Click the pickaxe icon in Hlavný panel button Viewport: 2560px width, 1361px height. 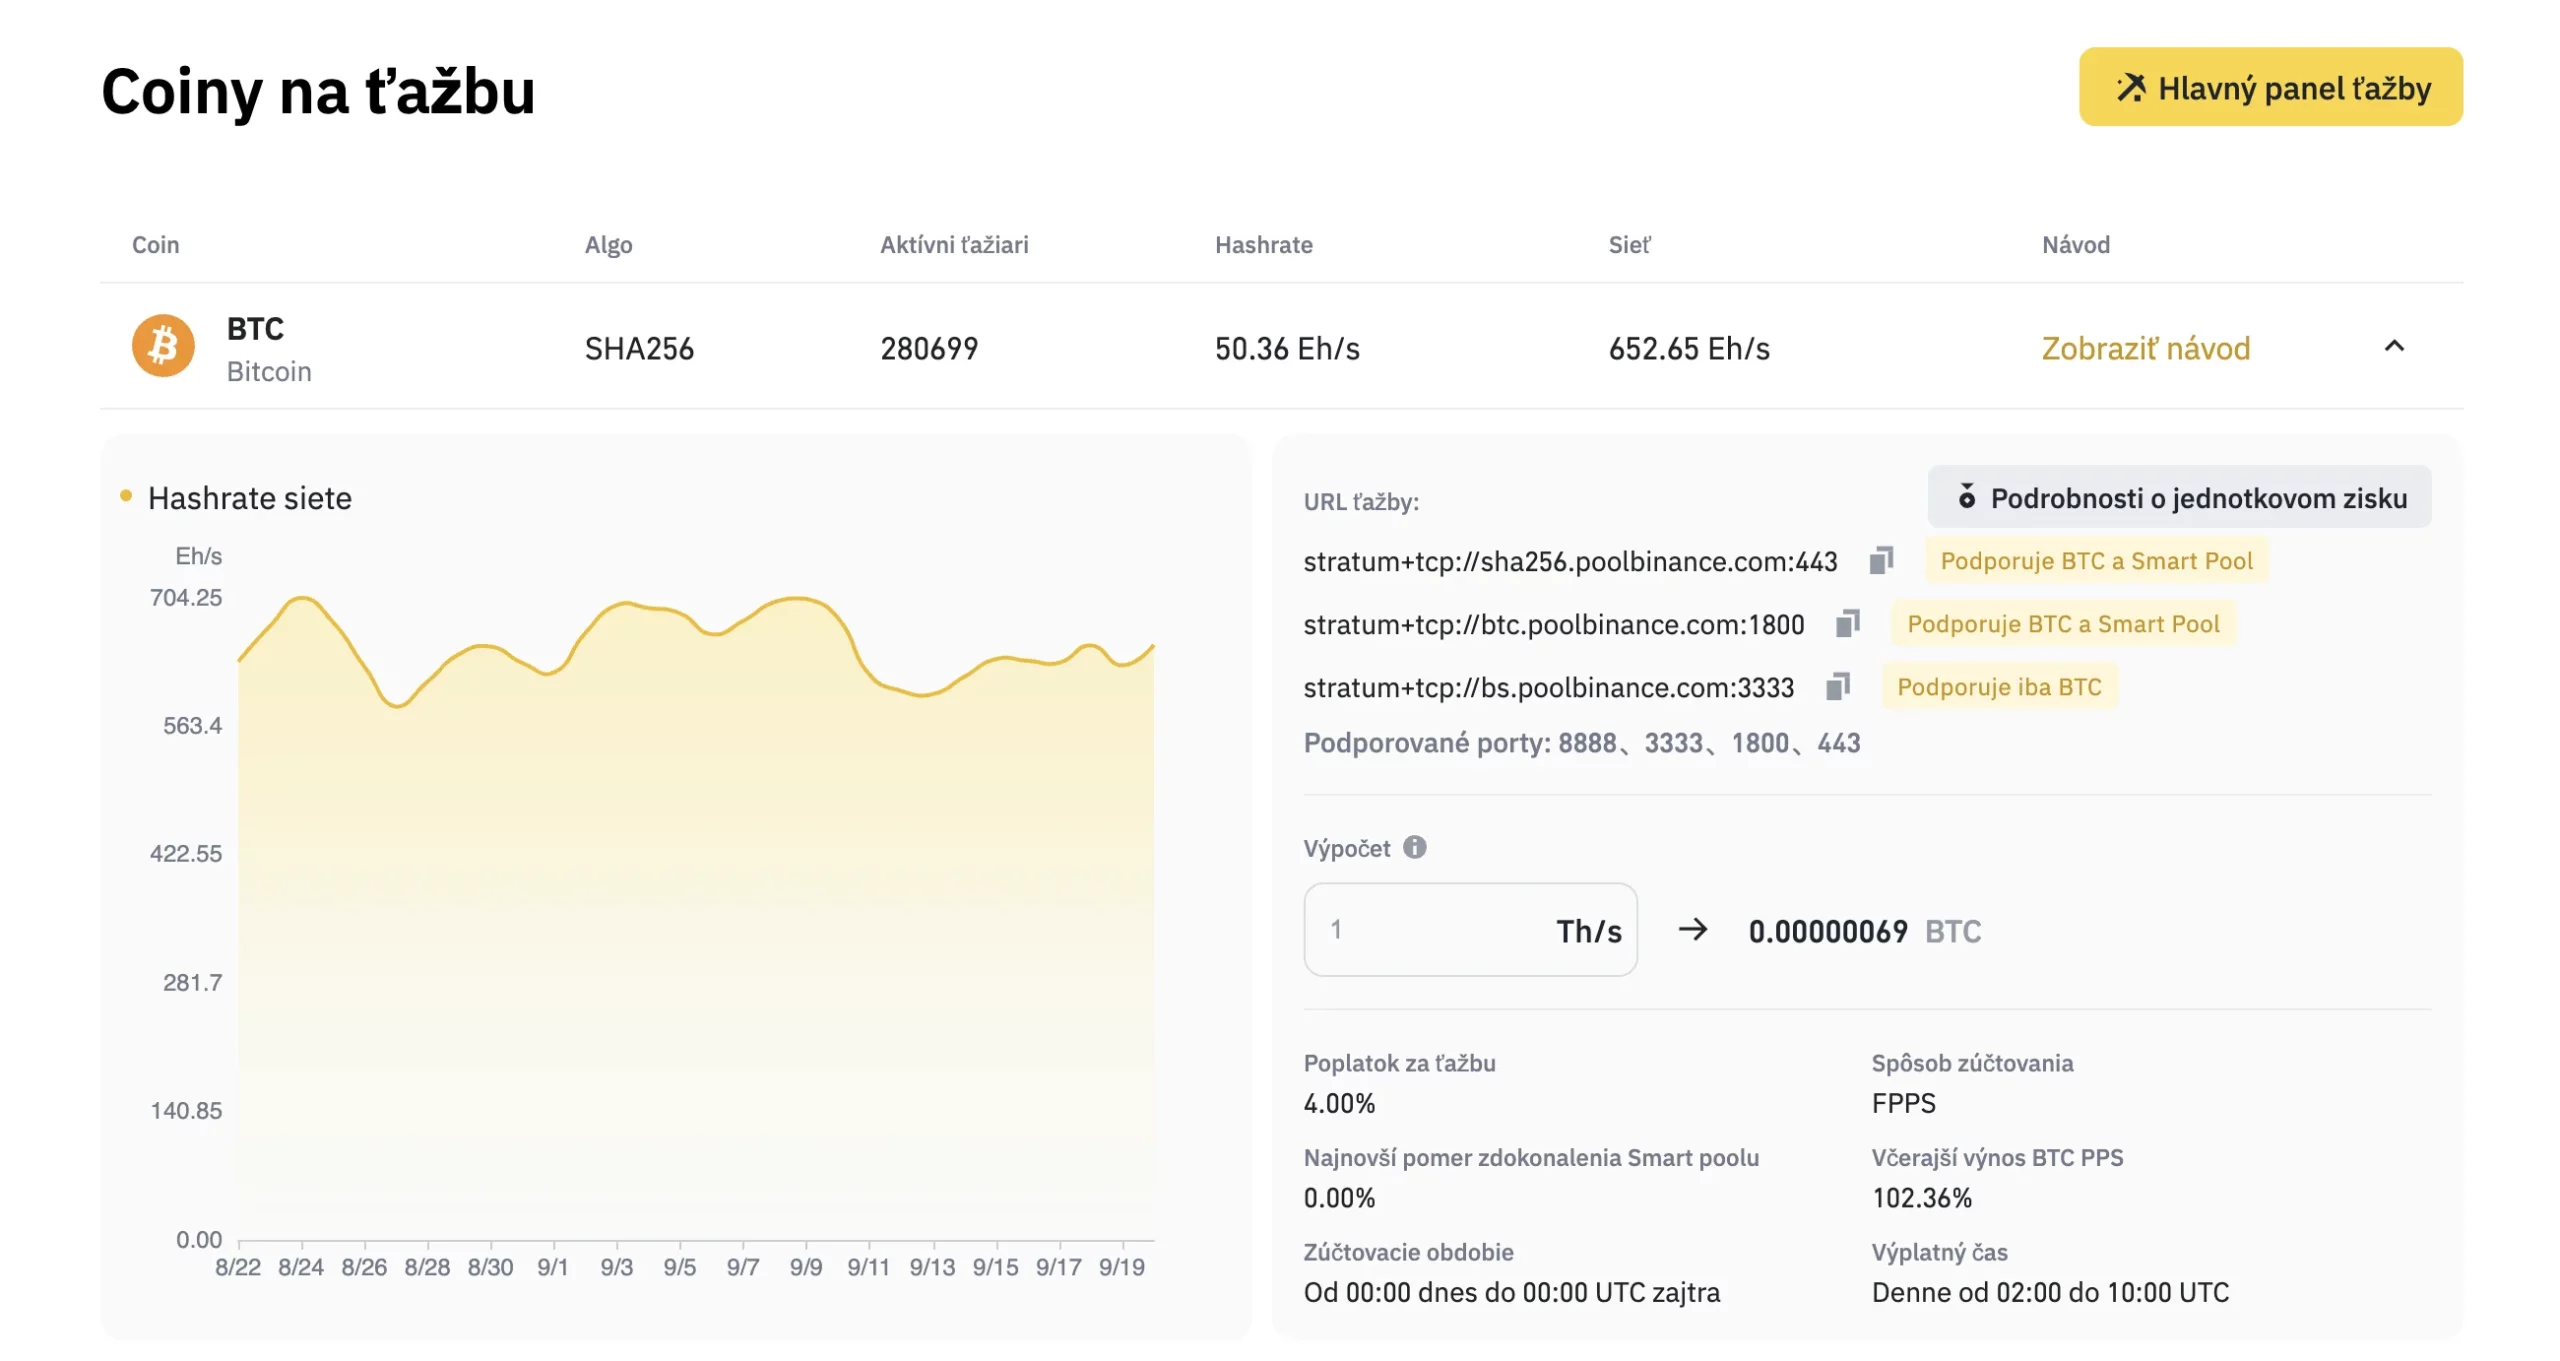[2130, 88]
